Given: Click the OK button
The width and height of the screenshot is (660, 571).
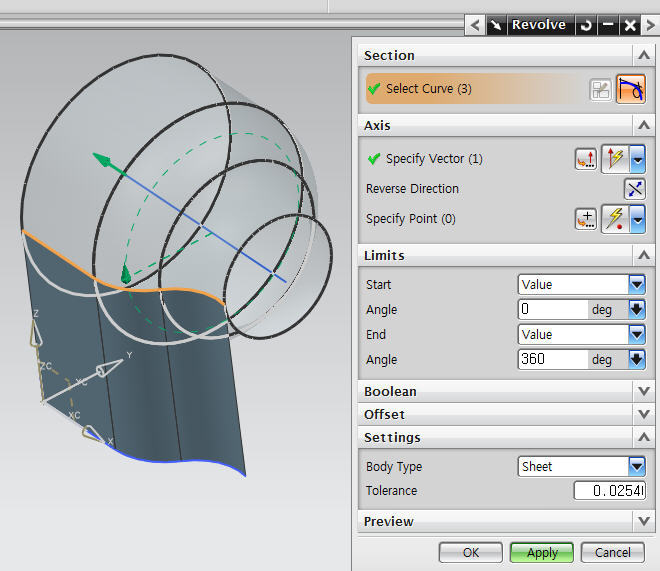Looking at the screenshot, I should tap(470, 552).
